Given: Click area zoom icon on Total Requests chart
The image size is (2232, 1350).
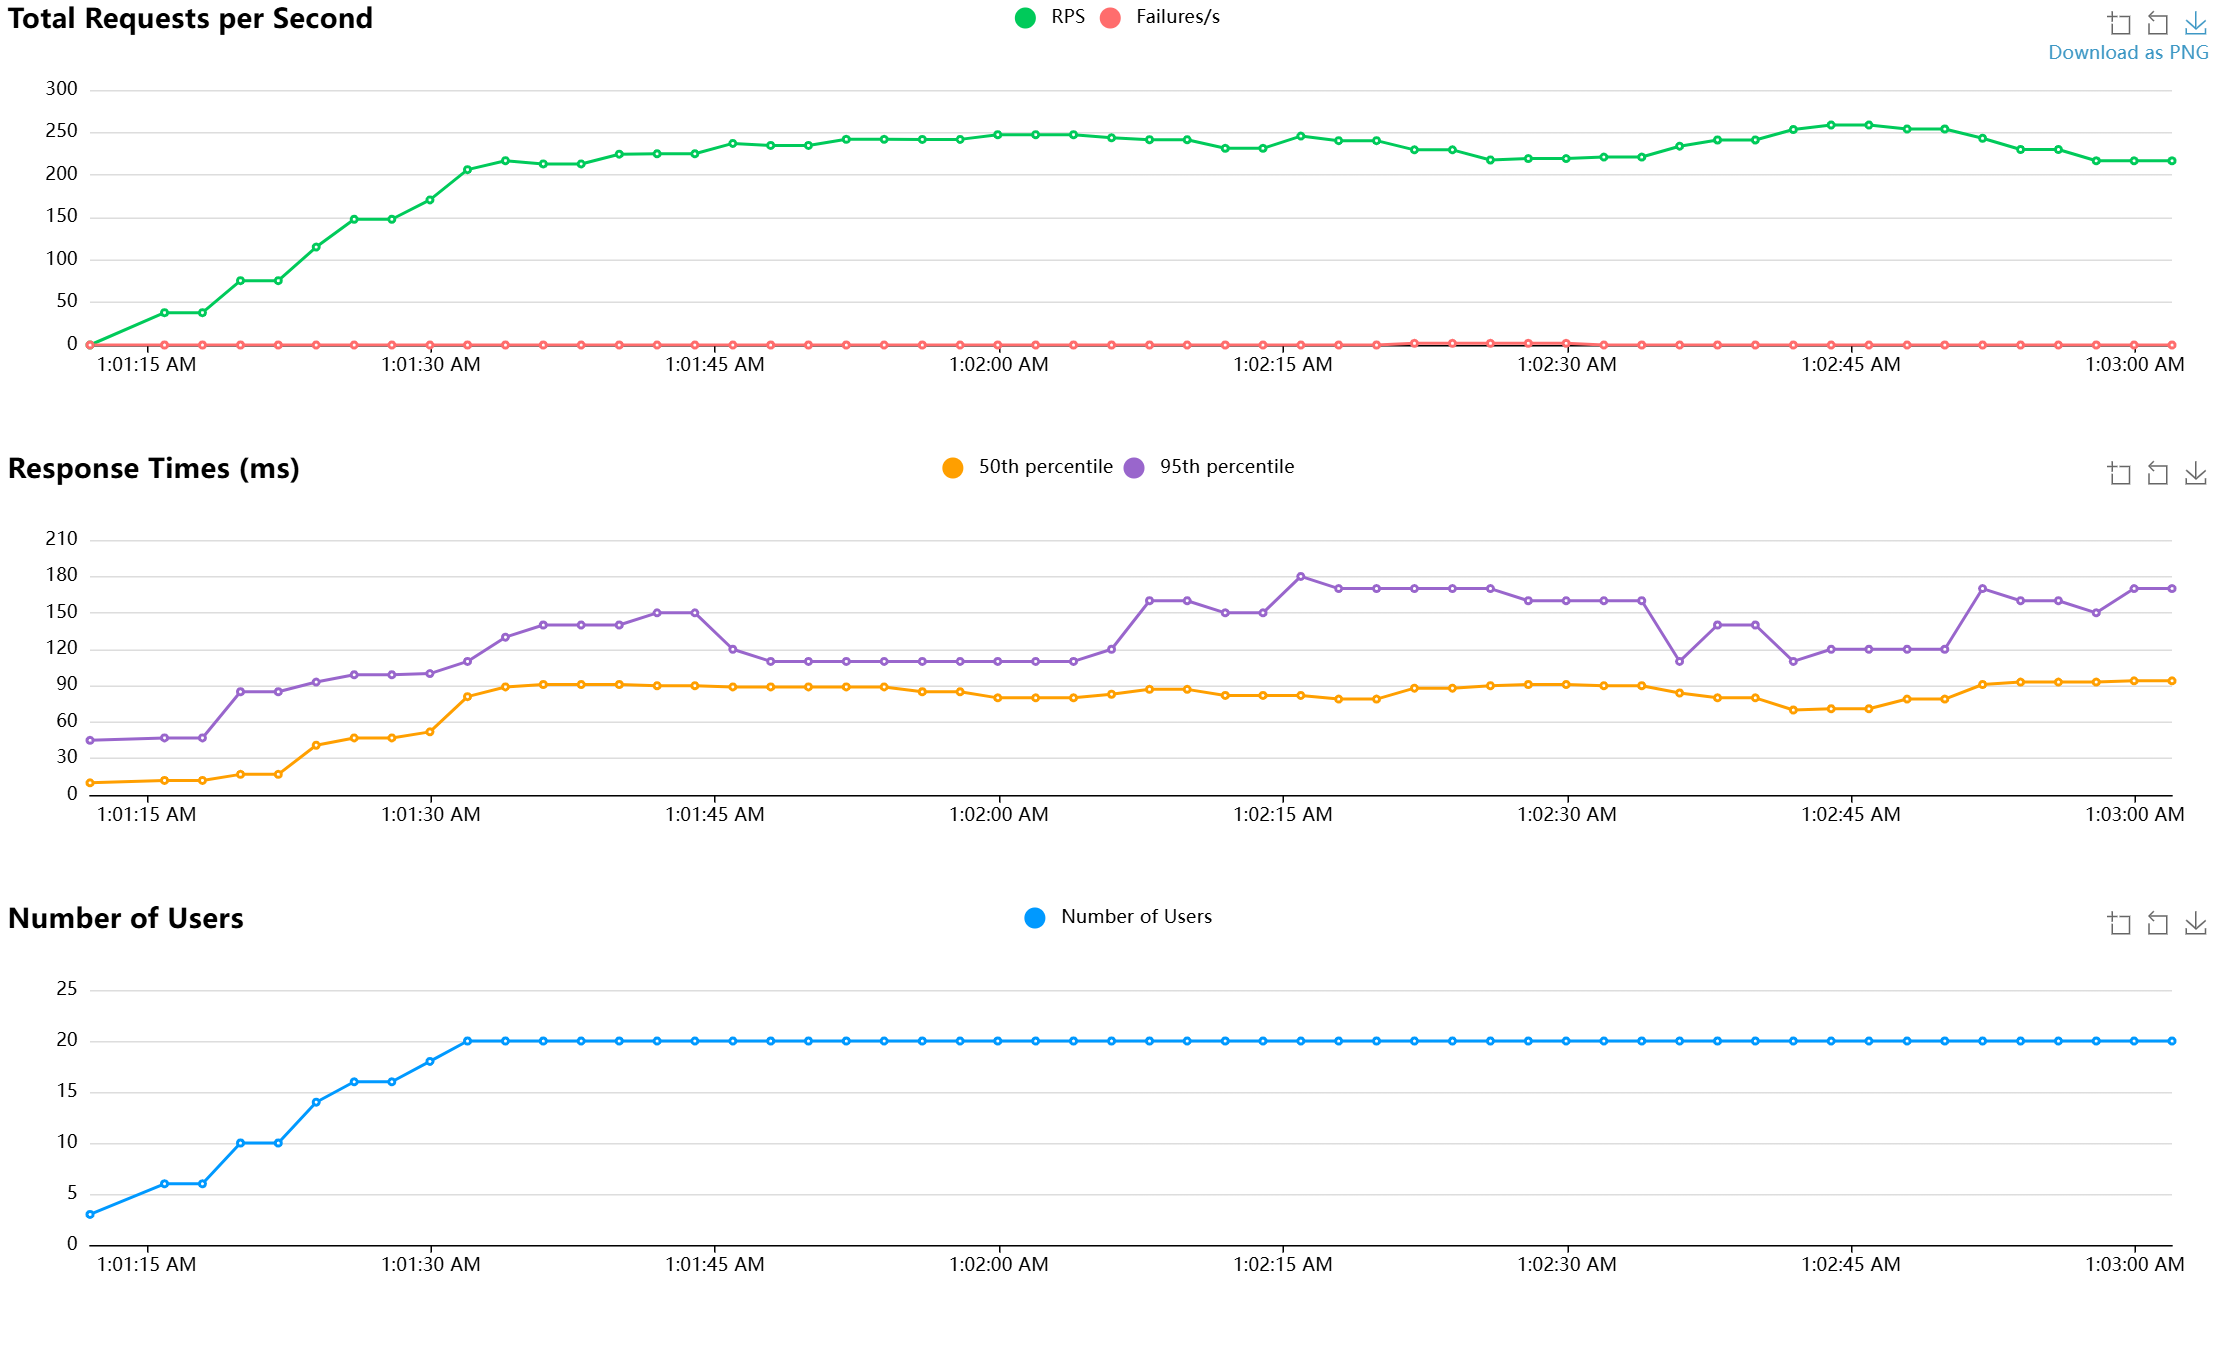Looking at the screenshot, I should [2119, 23].
